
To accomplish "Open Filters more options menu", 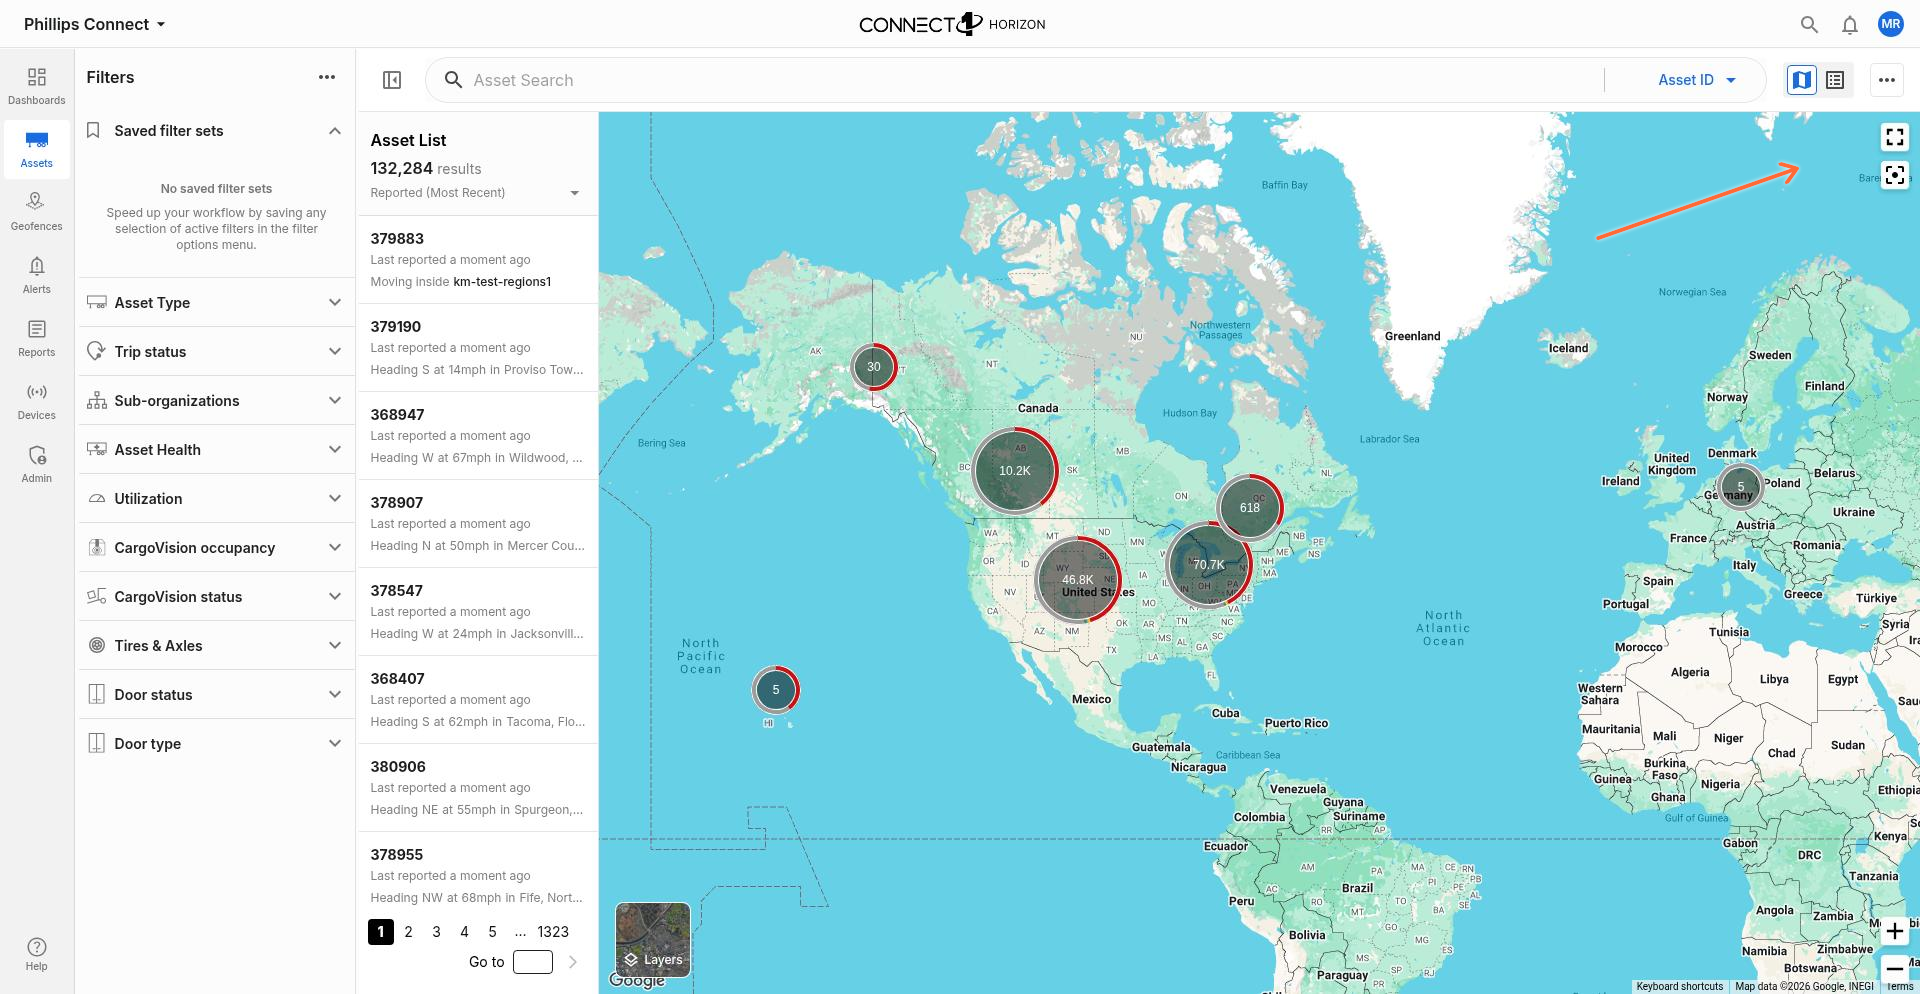I will click(x=327, y=77).
